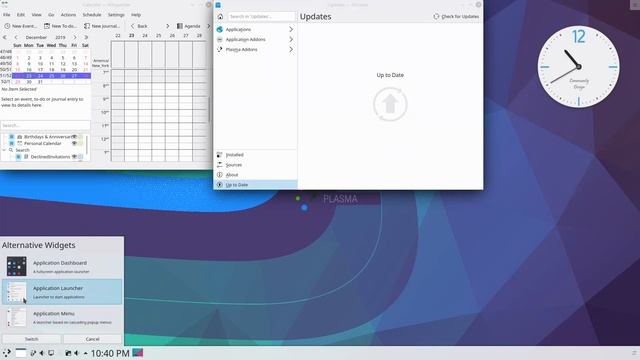
Task: Go to next month in the mini calendar
Action: click(x=75, y=37)
